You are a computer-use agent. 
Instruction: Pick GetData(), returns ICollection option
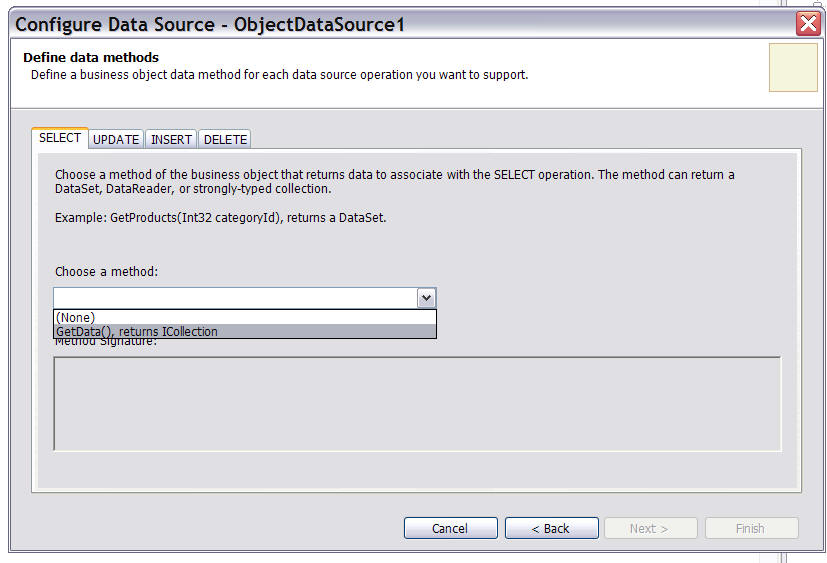click(137, 332)
